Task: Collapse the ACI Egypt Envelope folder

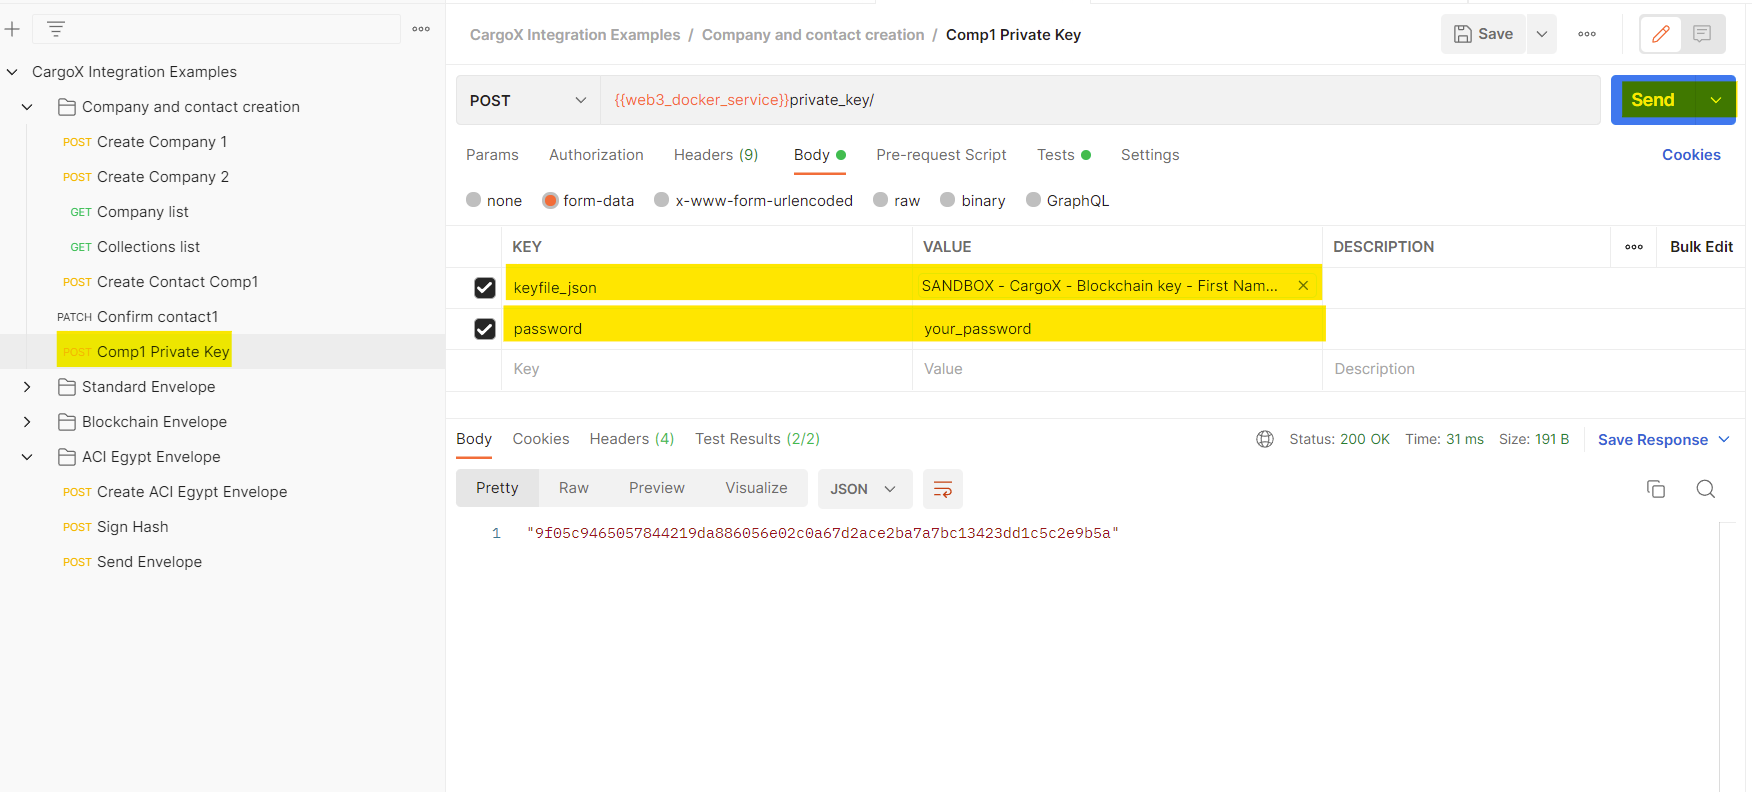Action: 27,457
